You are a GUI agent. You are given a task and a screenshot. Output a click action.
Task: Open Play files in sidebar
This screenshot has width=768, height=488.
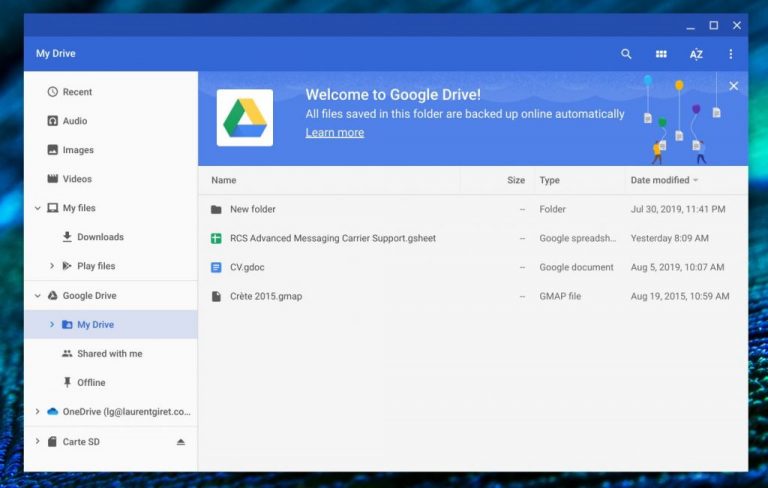(x=96, y=266)
